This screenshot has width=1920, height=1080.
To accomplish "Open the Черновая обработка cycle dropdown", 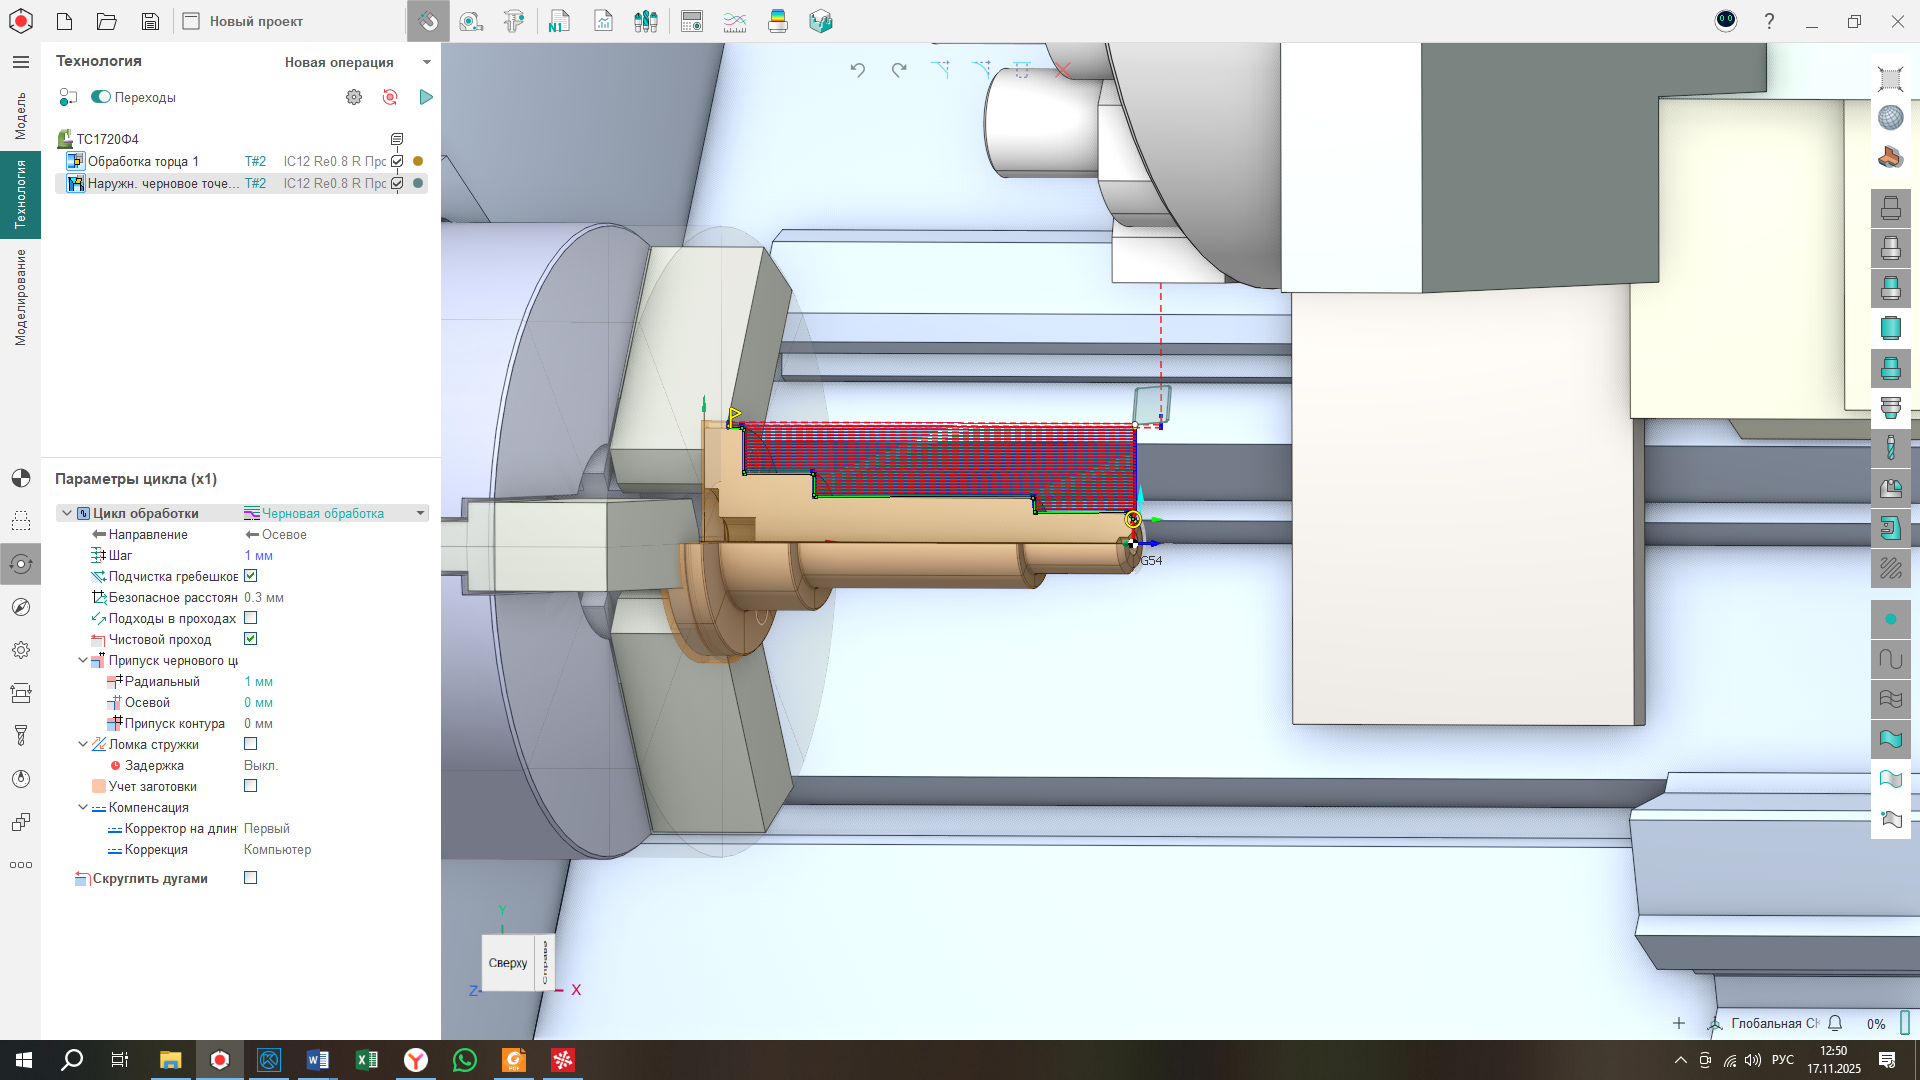I will pyautogui.click(x=420, y=513).
